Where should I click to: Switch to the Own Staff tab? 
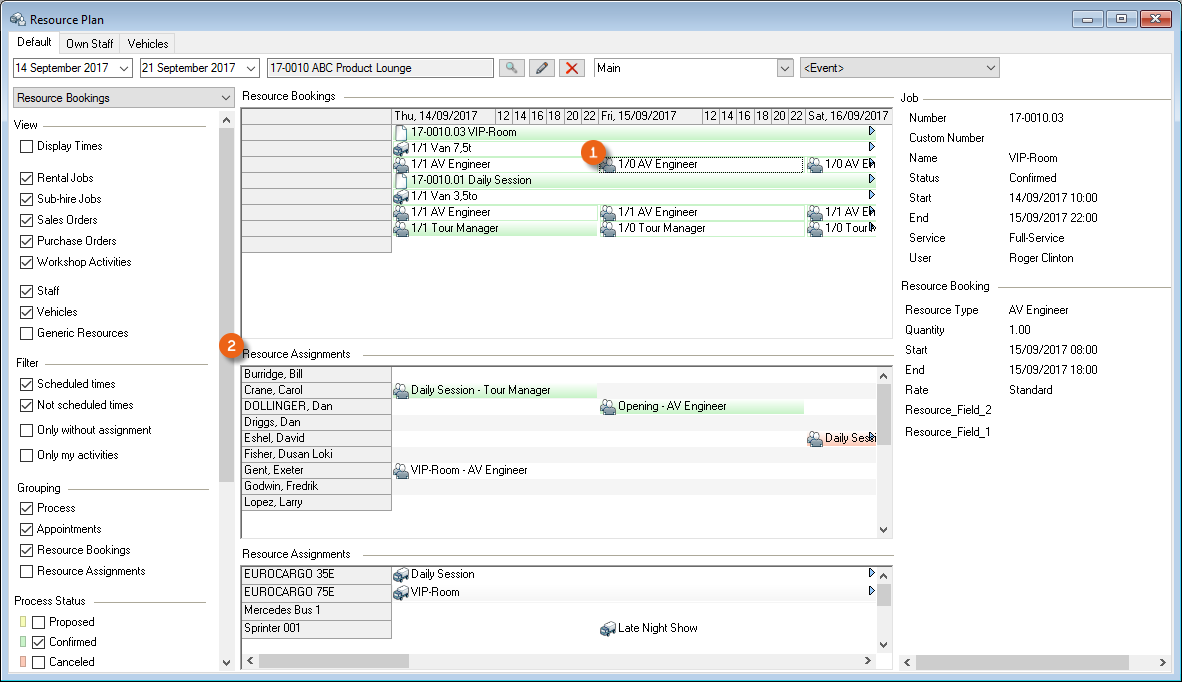coord(90,44)
